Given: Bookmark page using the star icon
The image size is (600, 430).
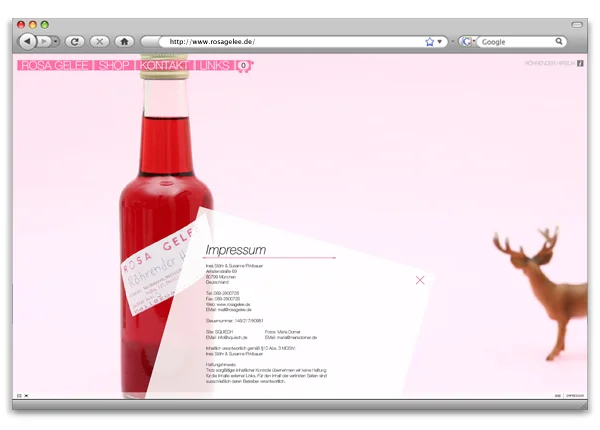Looking at the screenshot, I should [x=430, y=42].
